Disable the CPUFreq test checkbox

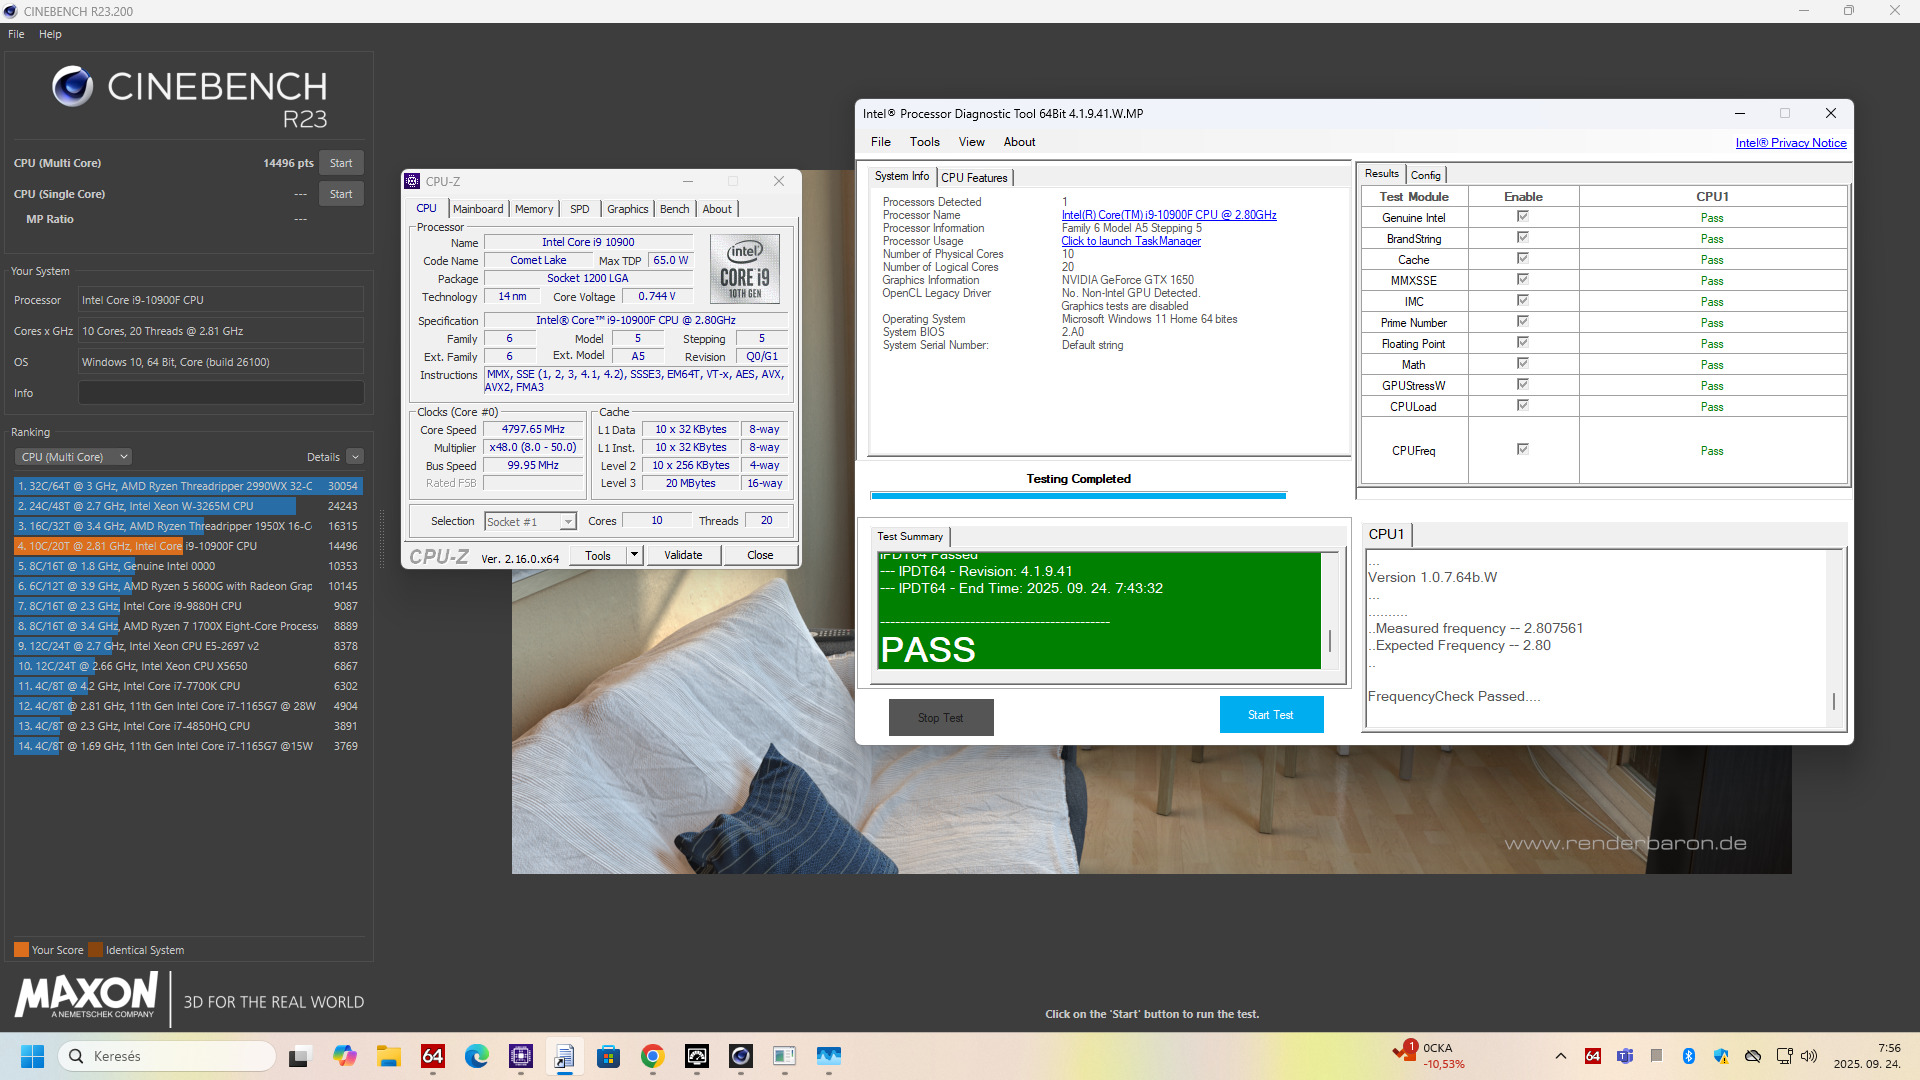(x=1523, y=450)
